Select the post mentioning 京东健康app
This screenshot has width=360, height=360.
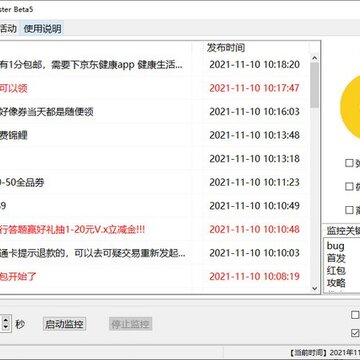[x=91, y=65]
